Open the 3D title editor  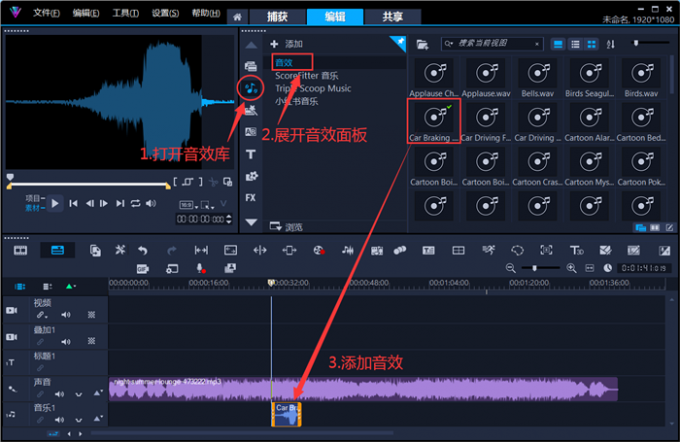(x=576, y=250)
